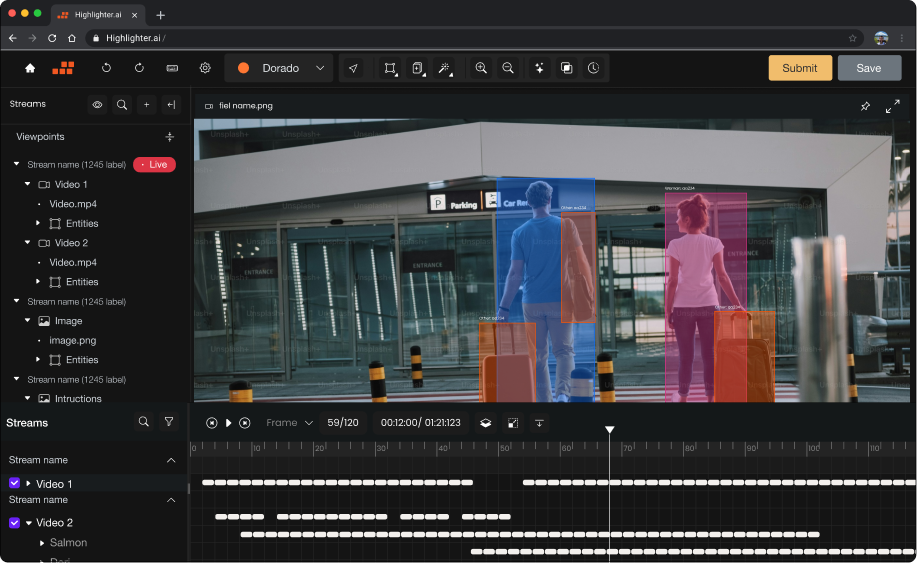Viewport: 917px width, 563px height.
Task: Expand Entities under Image
Action: [38, 359]
